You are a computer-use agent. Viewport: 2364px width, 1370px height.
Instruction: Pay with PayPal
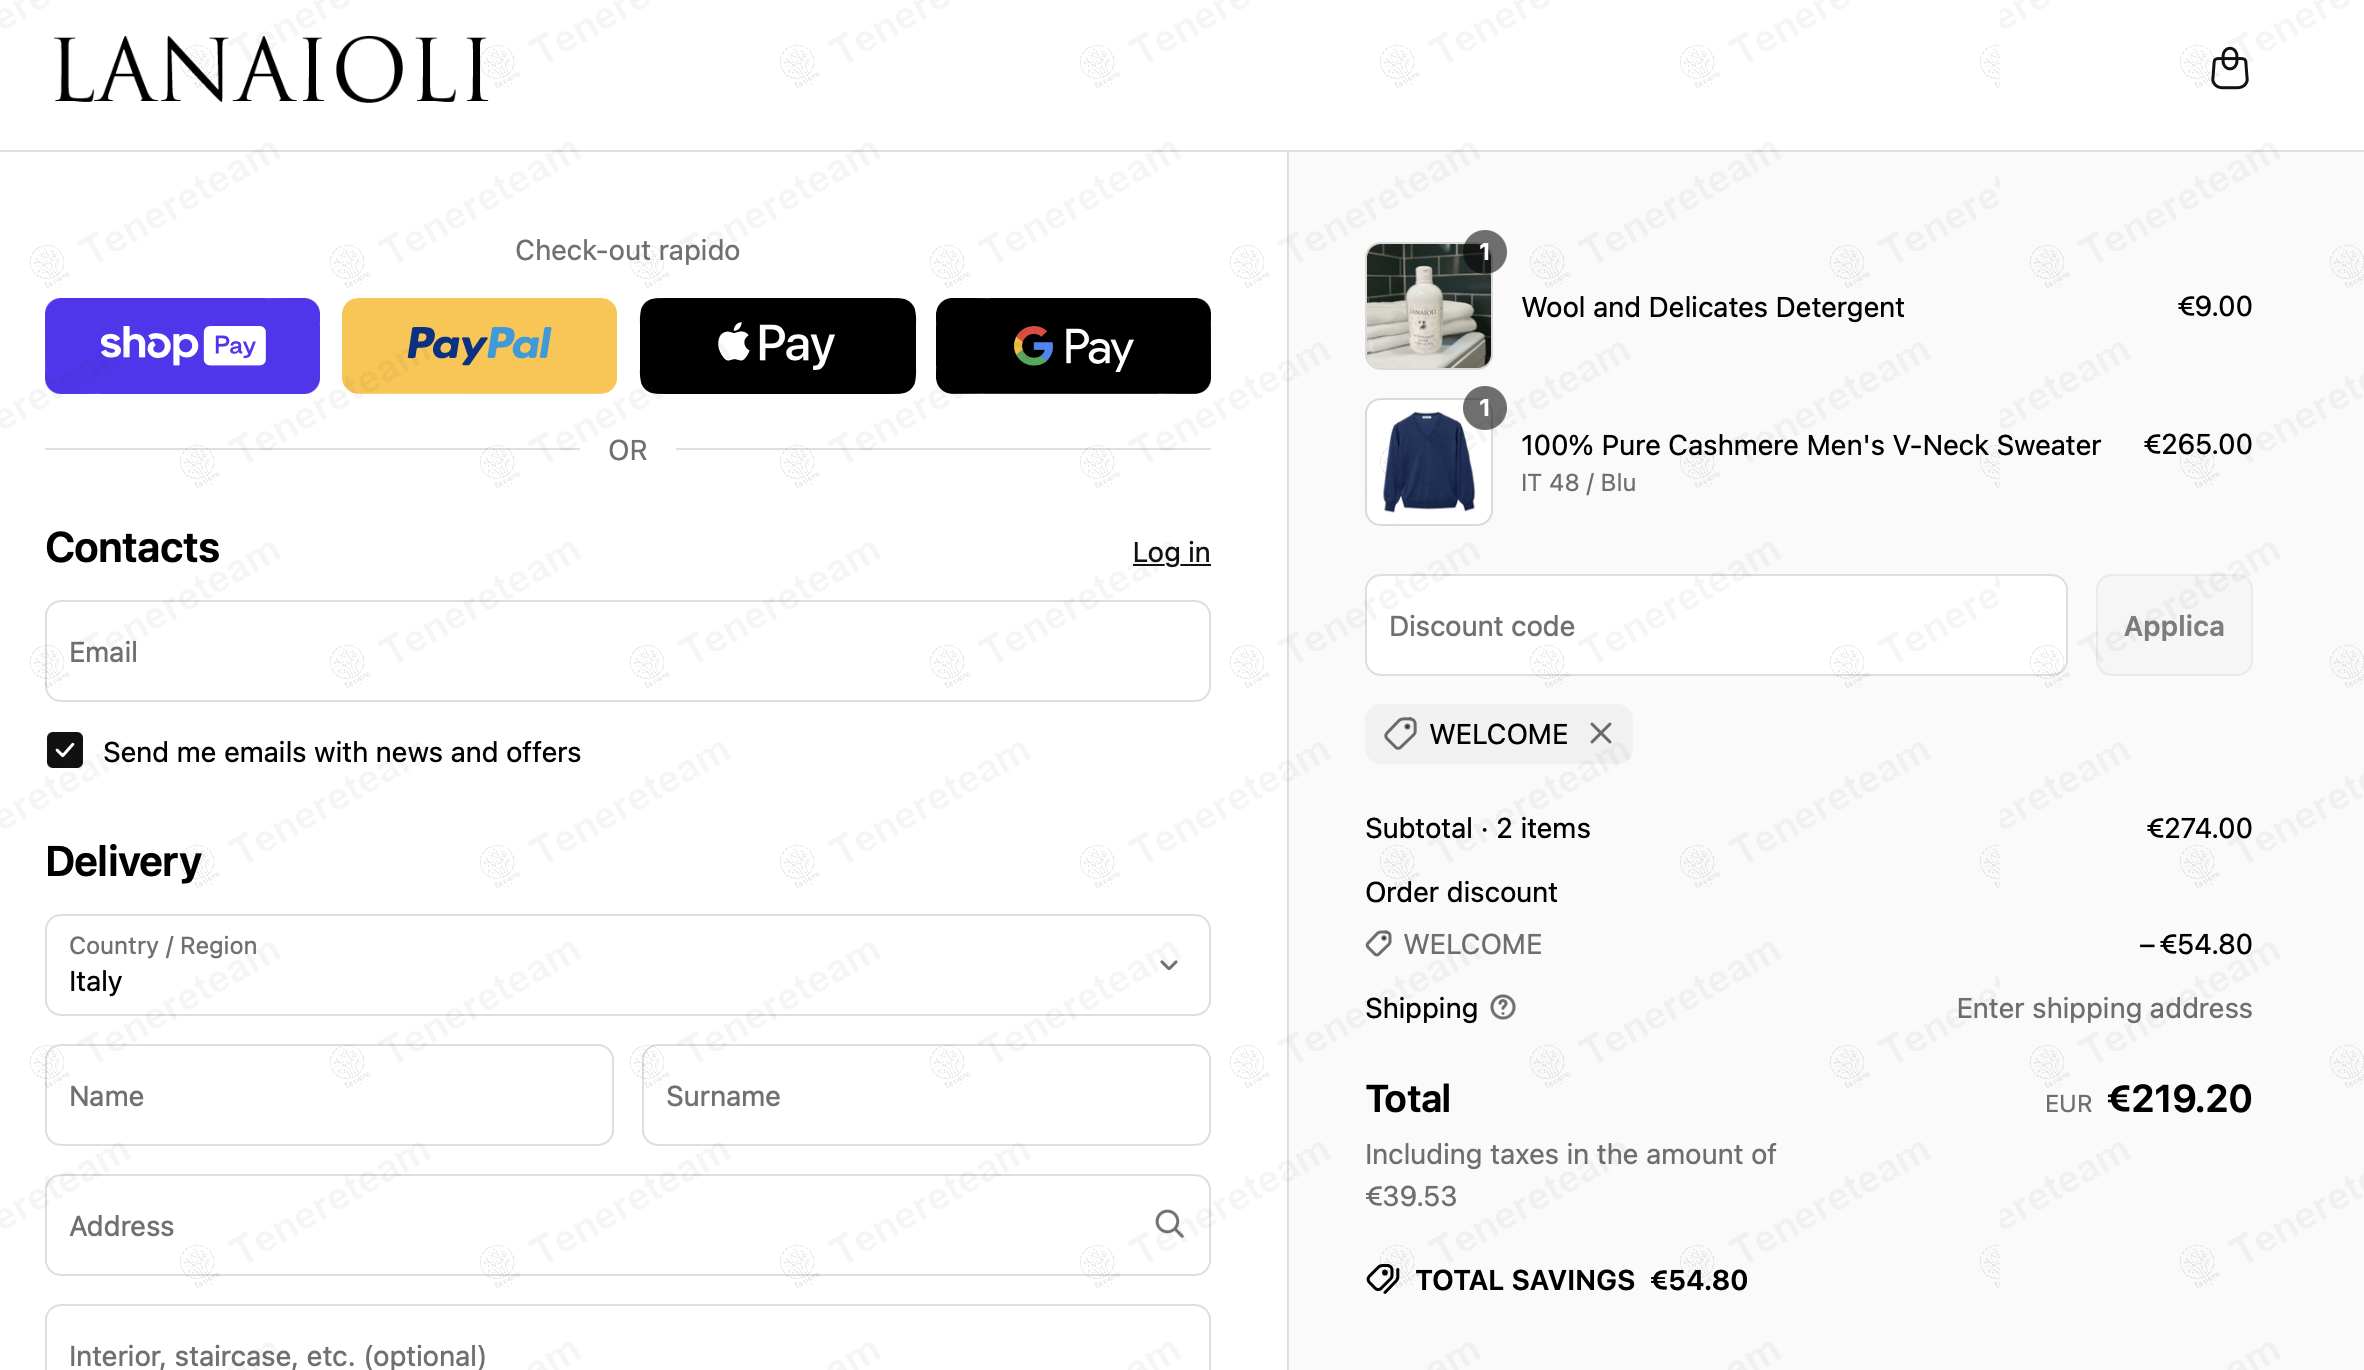[479, 345]
